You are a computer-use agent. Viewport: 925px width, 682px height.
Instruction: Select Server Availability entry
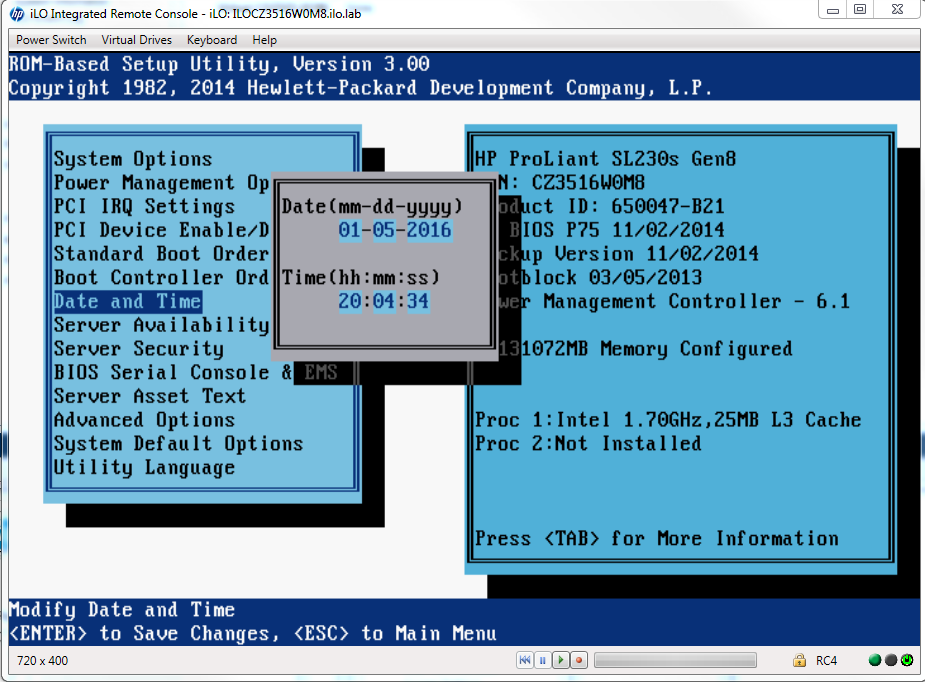coord(161,325)
